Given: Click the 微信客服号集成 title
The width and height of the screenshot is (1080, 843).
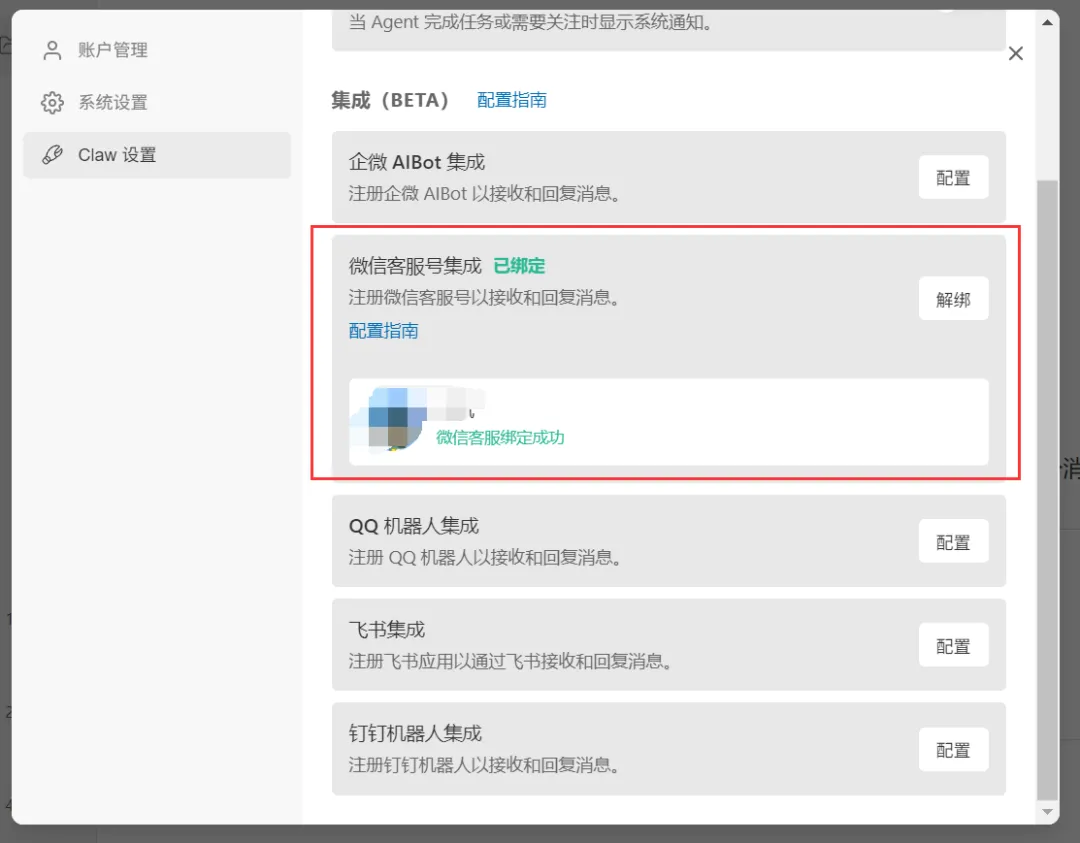Looking at the screenshot, I should point(415,266).
